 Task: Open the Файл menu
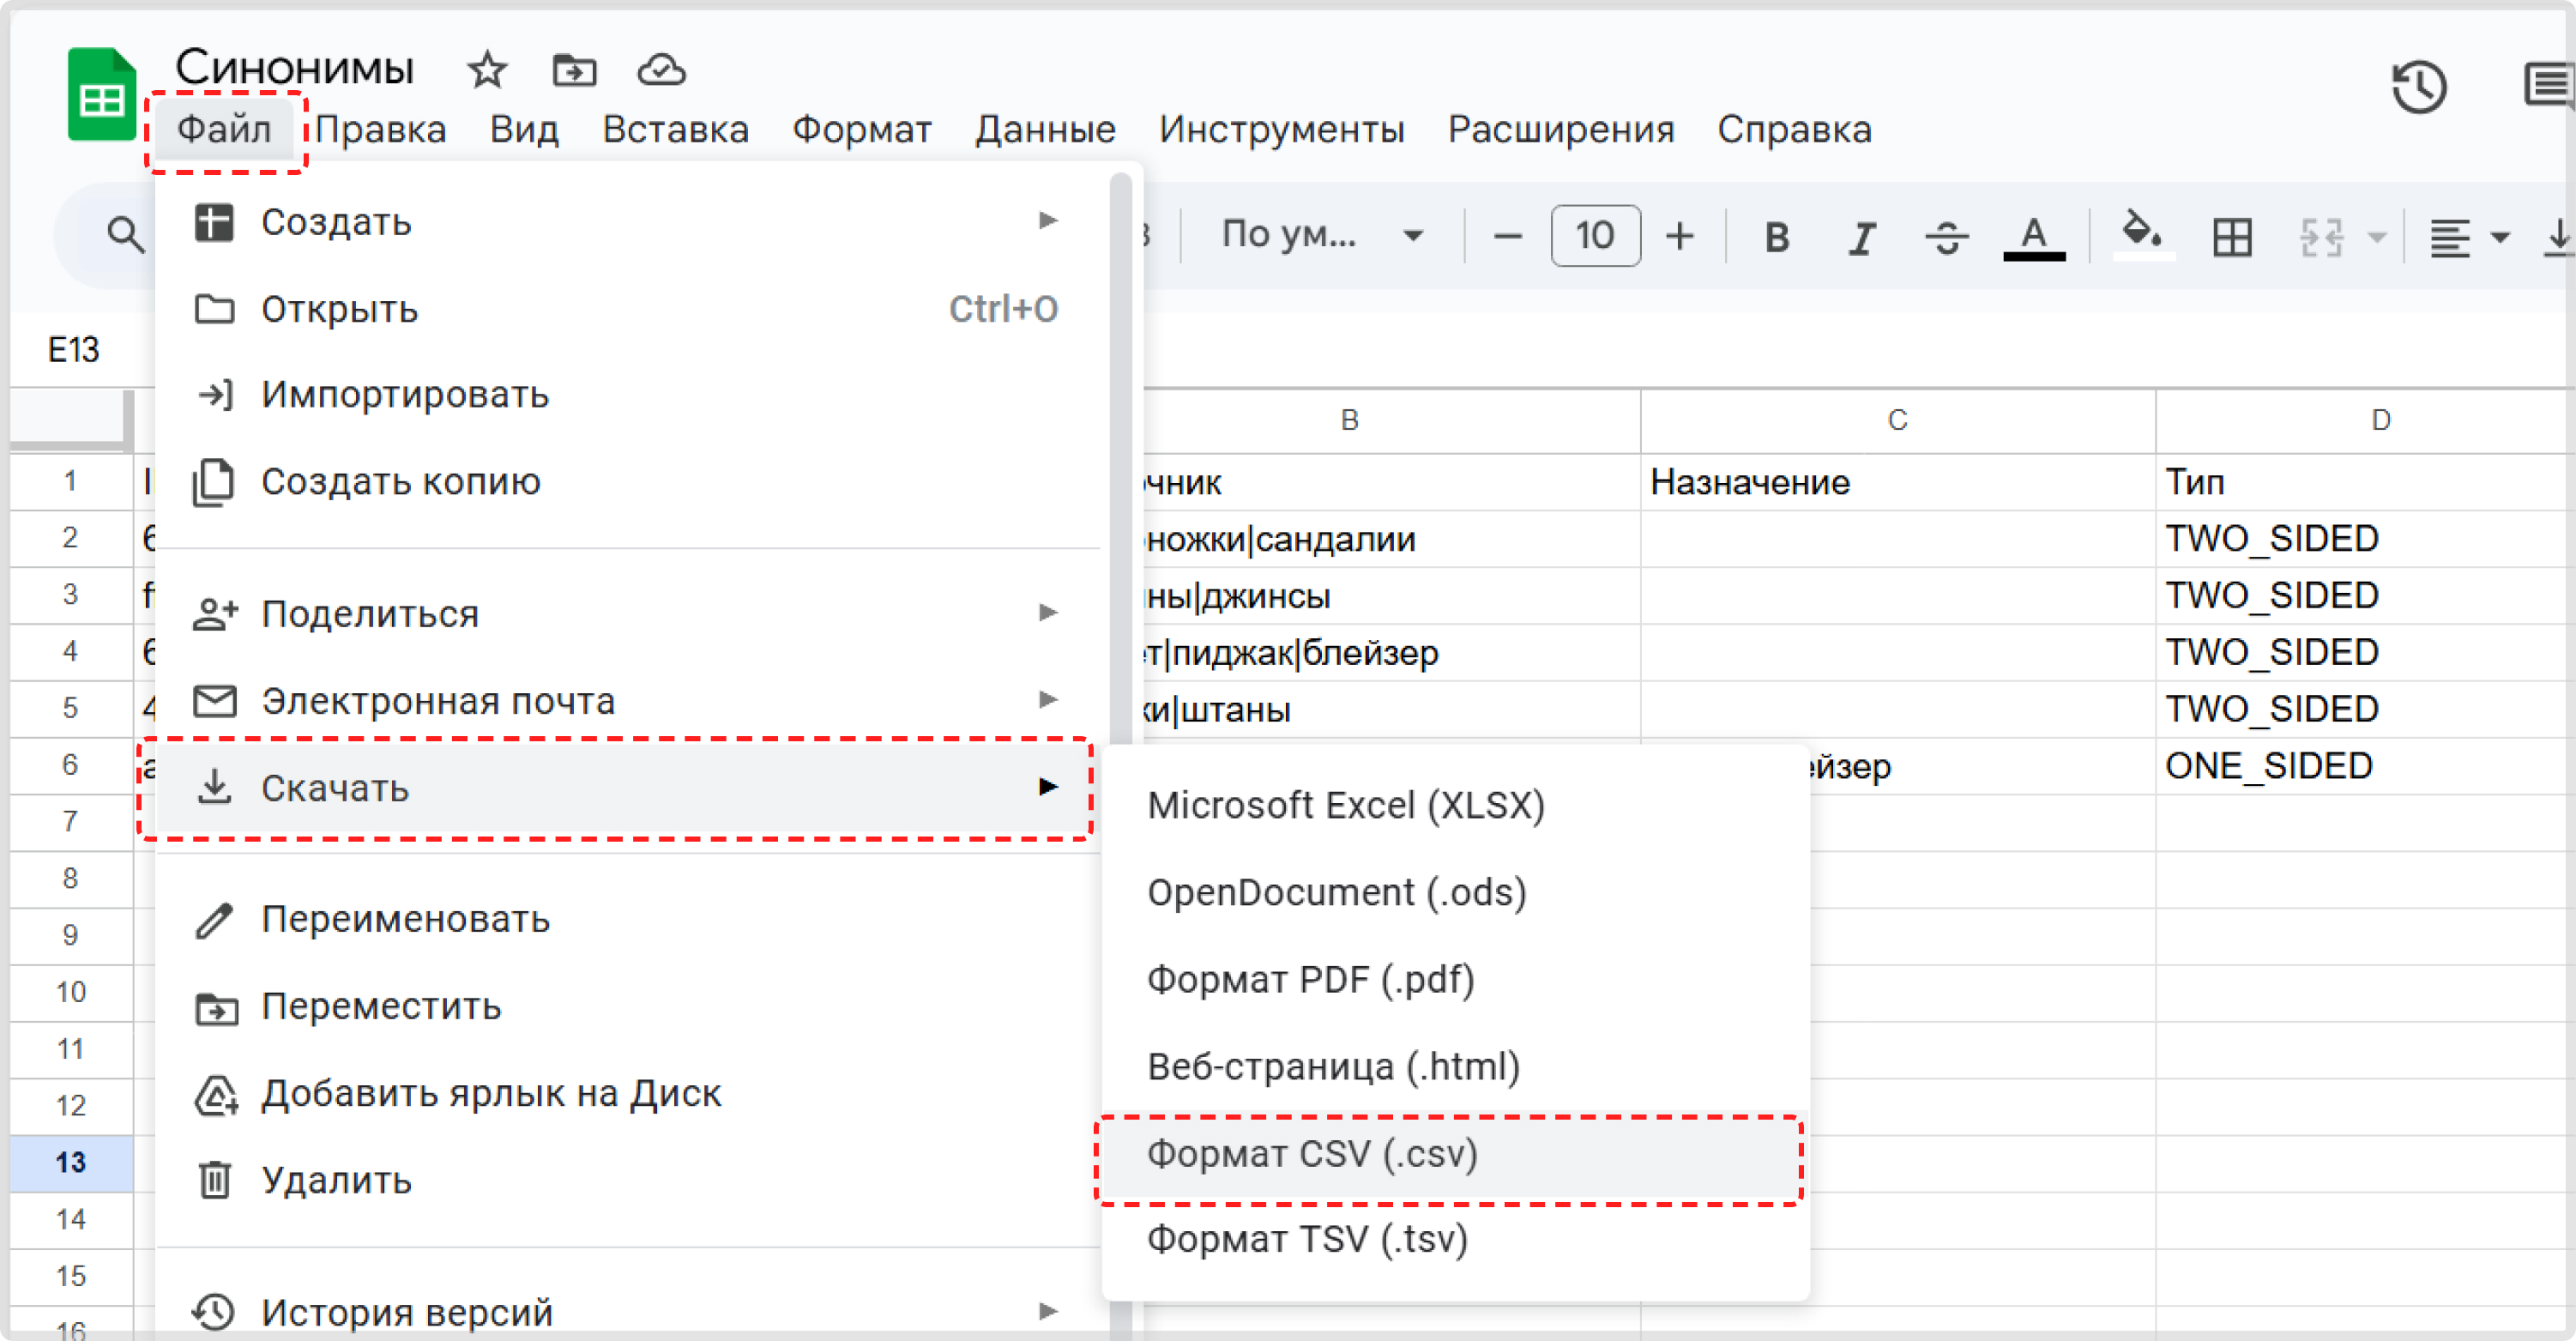224,130
